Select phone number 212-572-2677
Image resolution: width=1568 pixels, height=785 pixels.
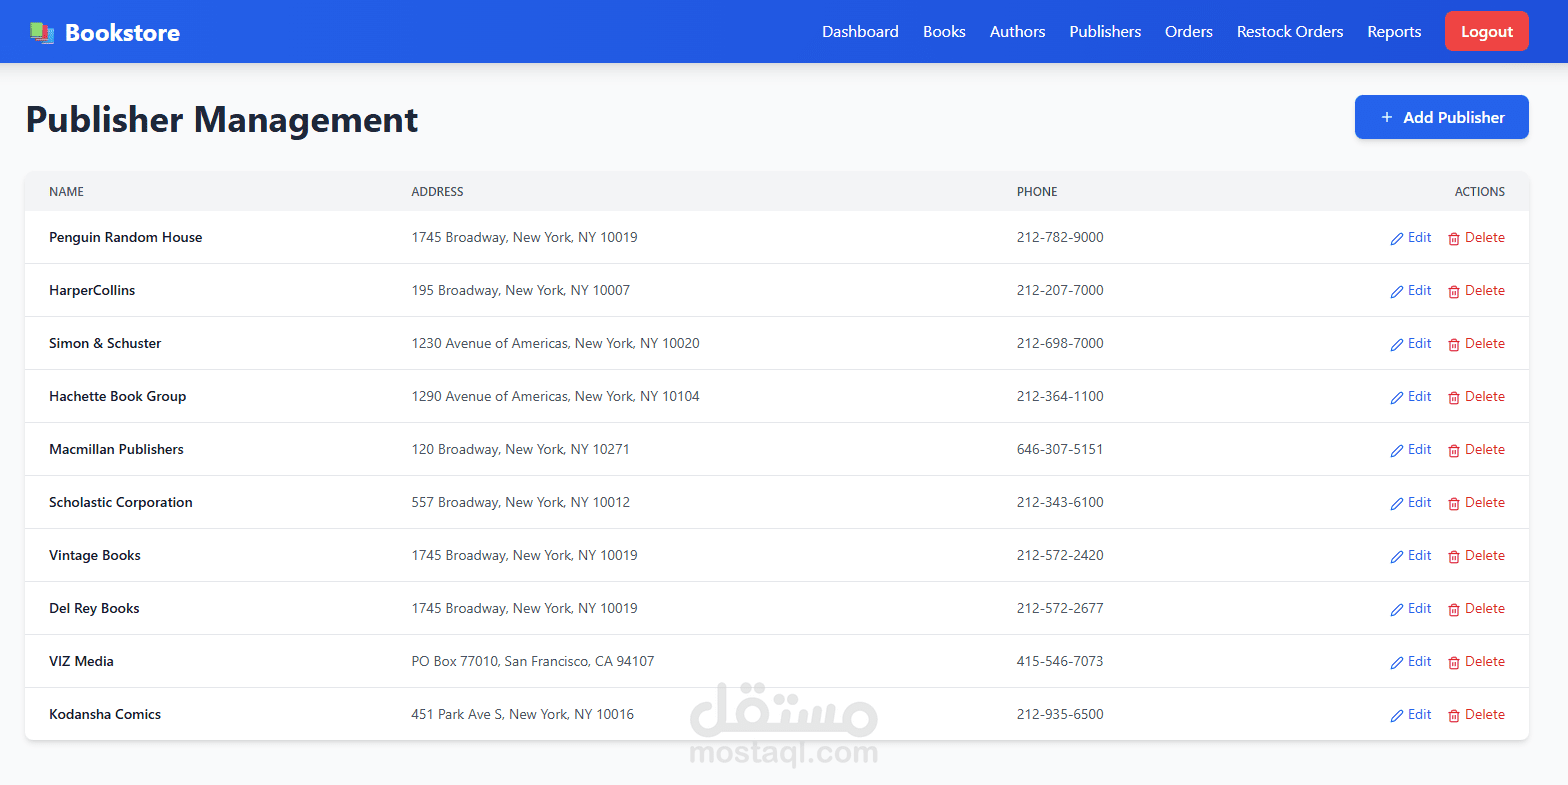[1060, 608]
